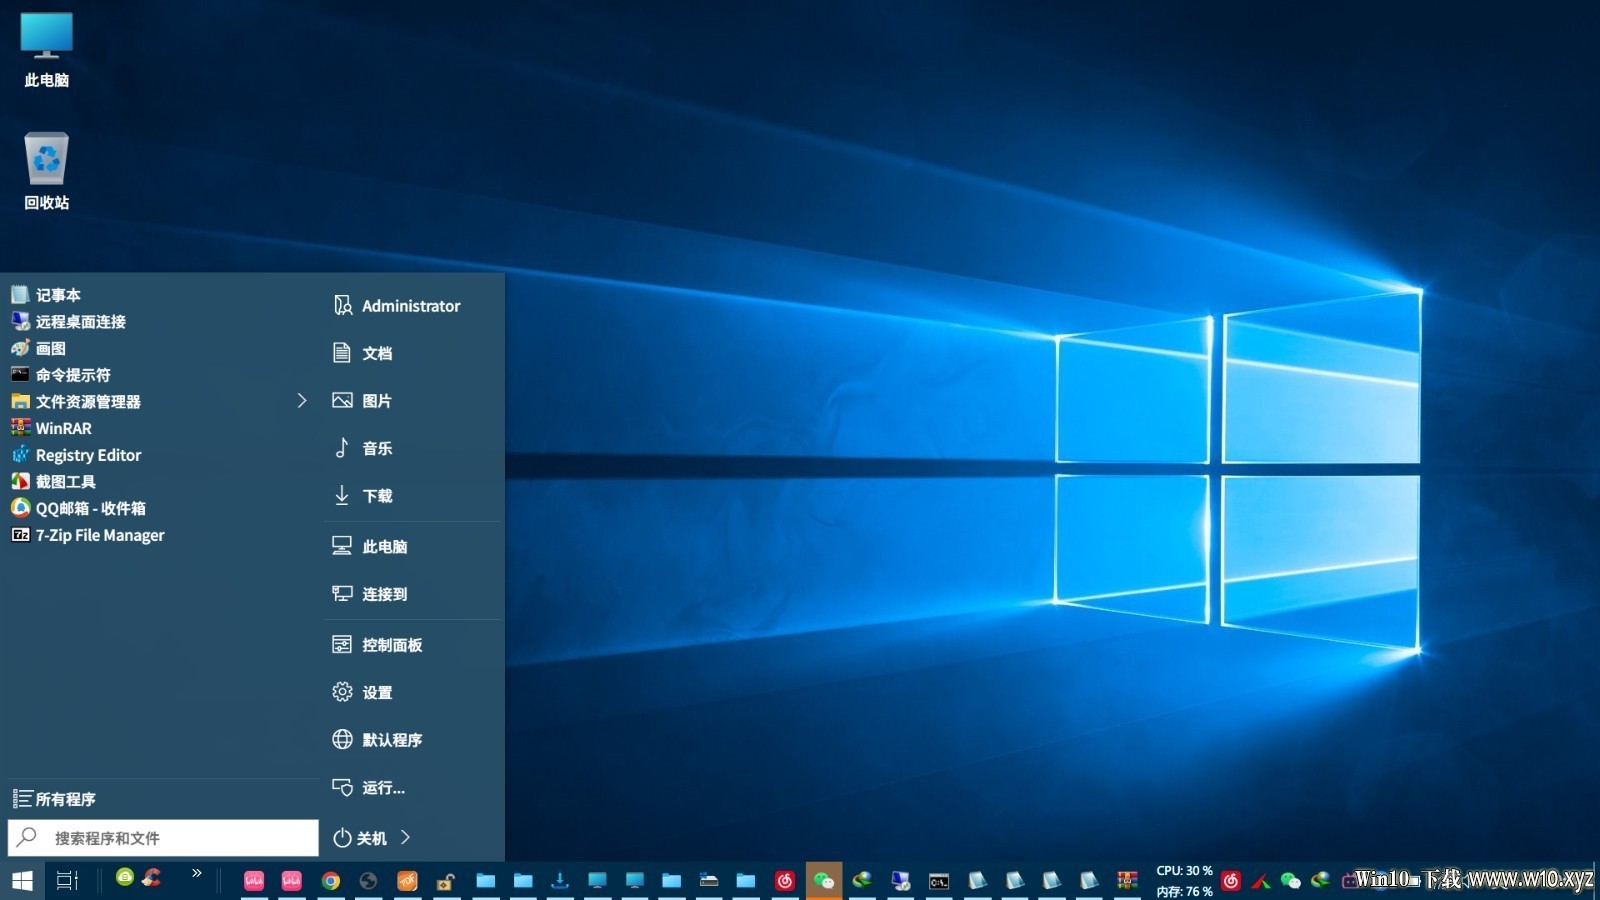The width and height of the screenshot is (1600, 900).
Task: Focus the 搜索程序和文件 search box
Action: click(163, 838)
